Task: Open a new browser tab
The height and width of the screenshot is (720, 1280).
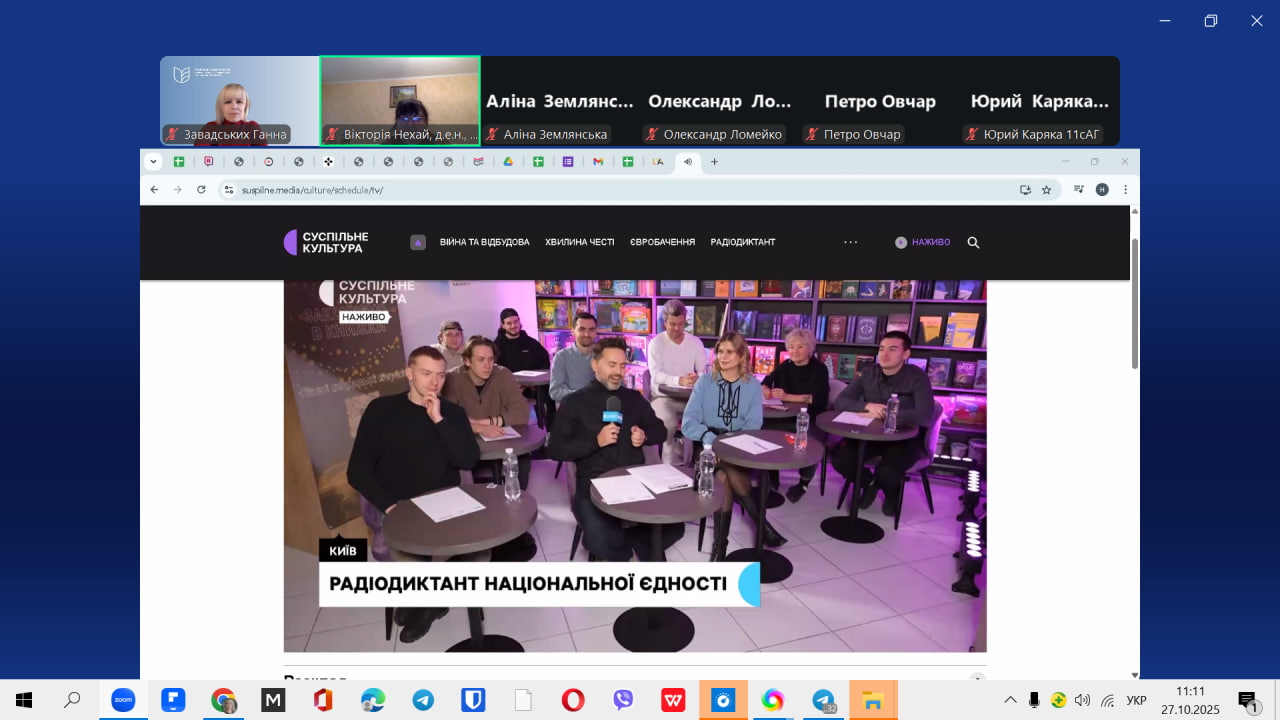Action: (714, 162)
